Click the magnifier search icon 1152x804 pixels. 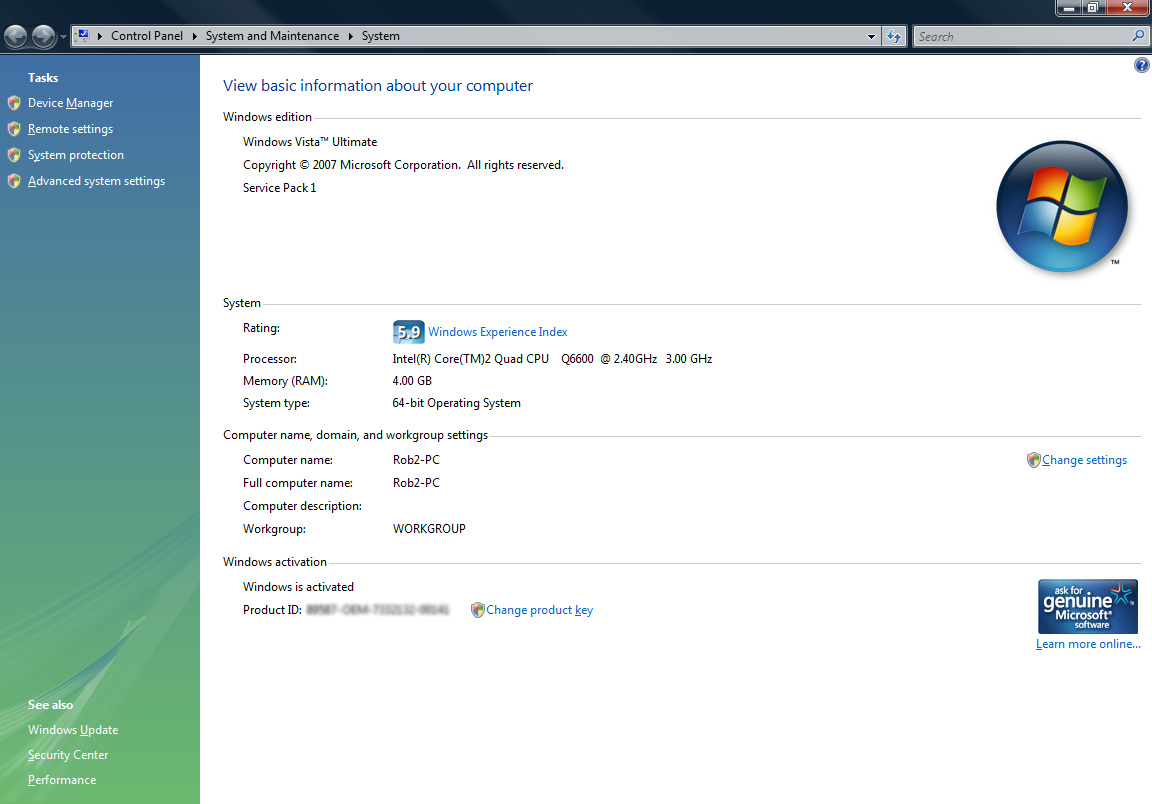click(x=1138, y=35)
